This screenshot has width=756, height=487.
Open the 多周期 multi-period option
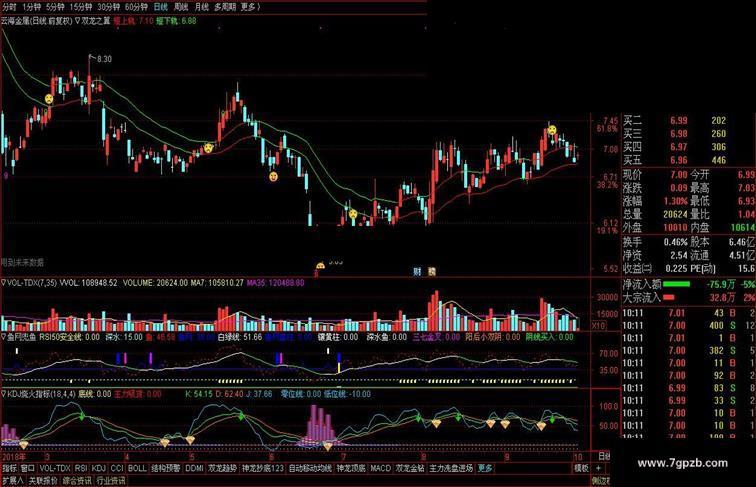click(x=225, y=7)
